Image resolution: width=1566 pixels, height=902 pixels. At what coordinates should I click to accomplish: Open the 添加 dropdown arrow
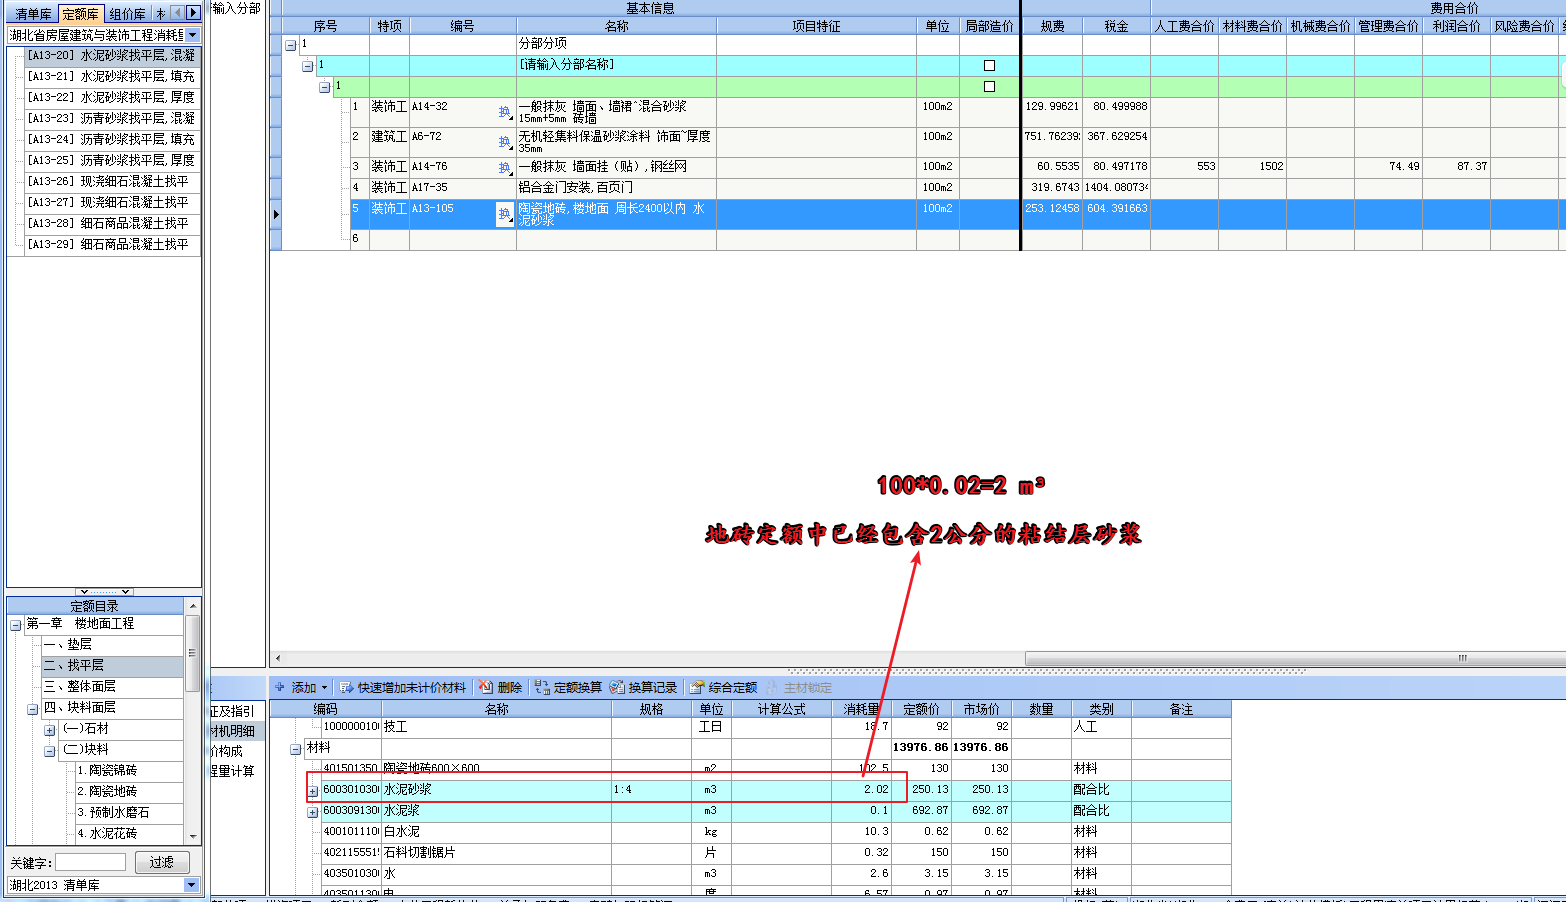point(324,688)
